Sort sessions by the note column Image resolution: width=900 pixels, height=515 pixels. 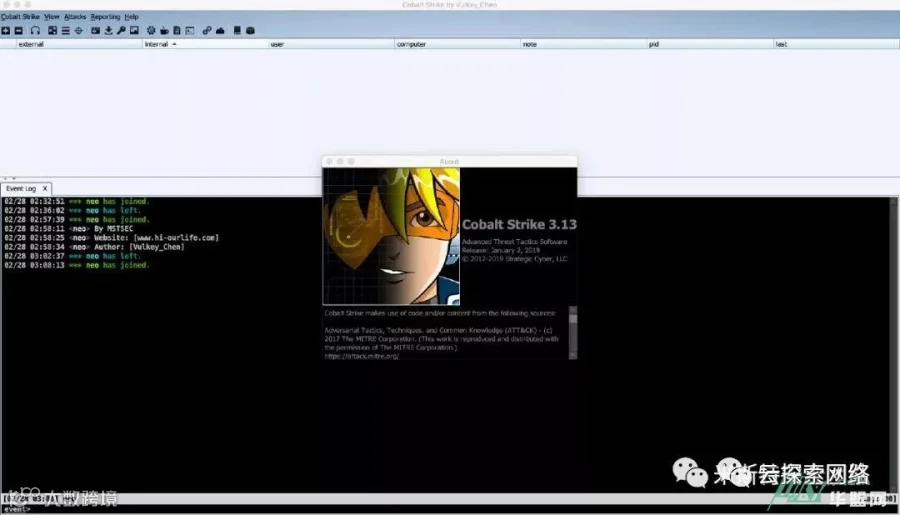584,44
